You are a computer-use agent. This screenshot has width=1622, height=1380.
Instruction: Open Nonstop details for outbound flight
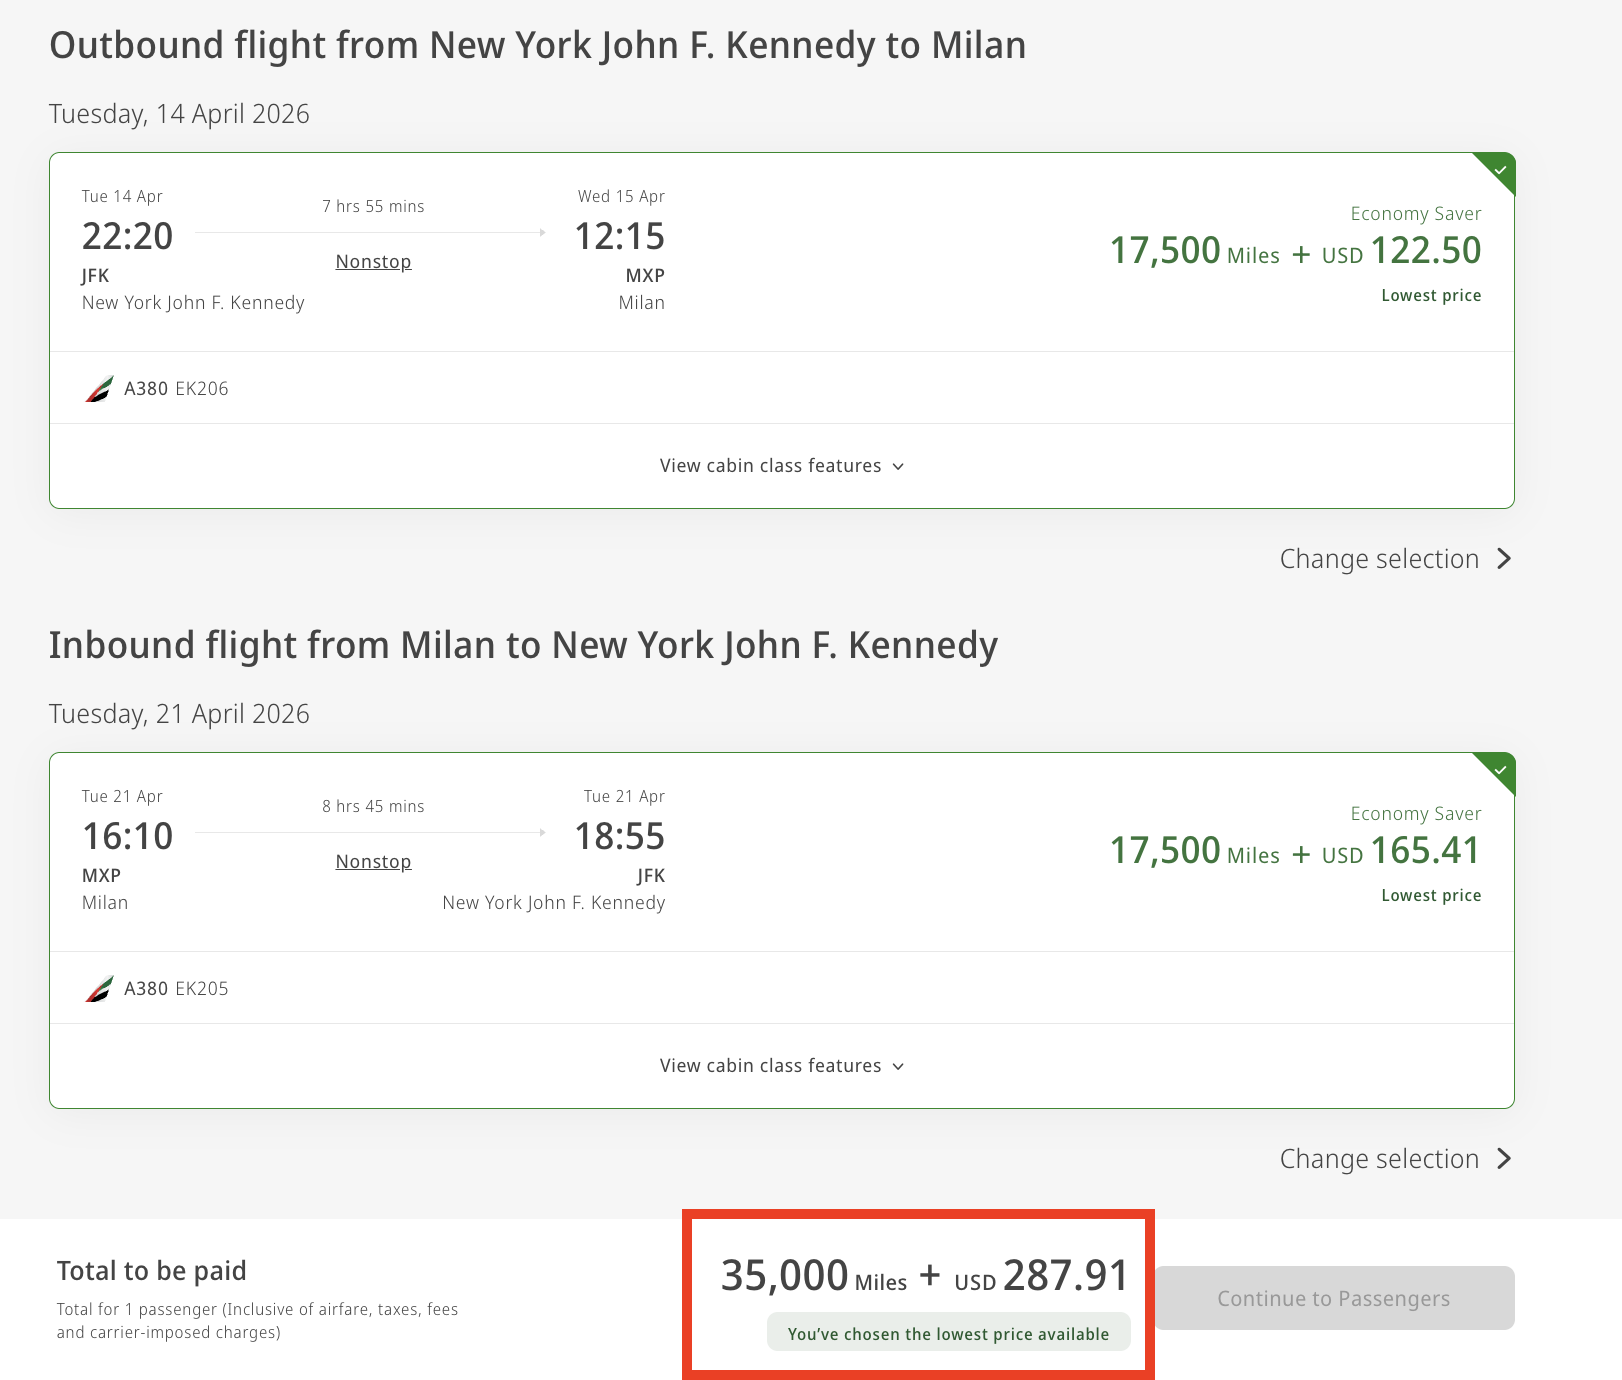pyautogui.click(x=373, y=262)
